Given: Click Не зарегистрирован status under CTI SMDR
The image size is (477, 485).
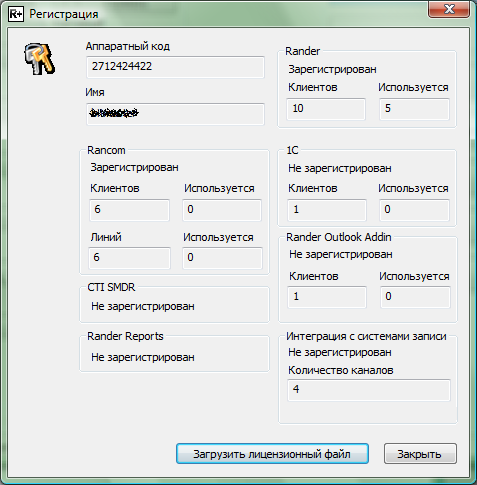Looking at the screenshot, I should (x=143, y=306).
